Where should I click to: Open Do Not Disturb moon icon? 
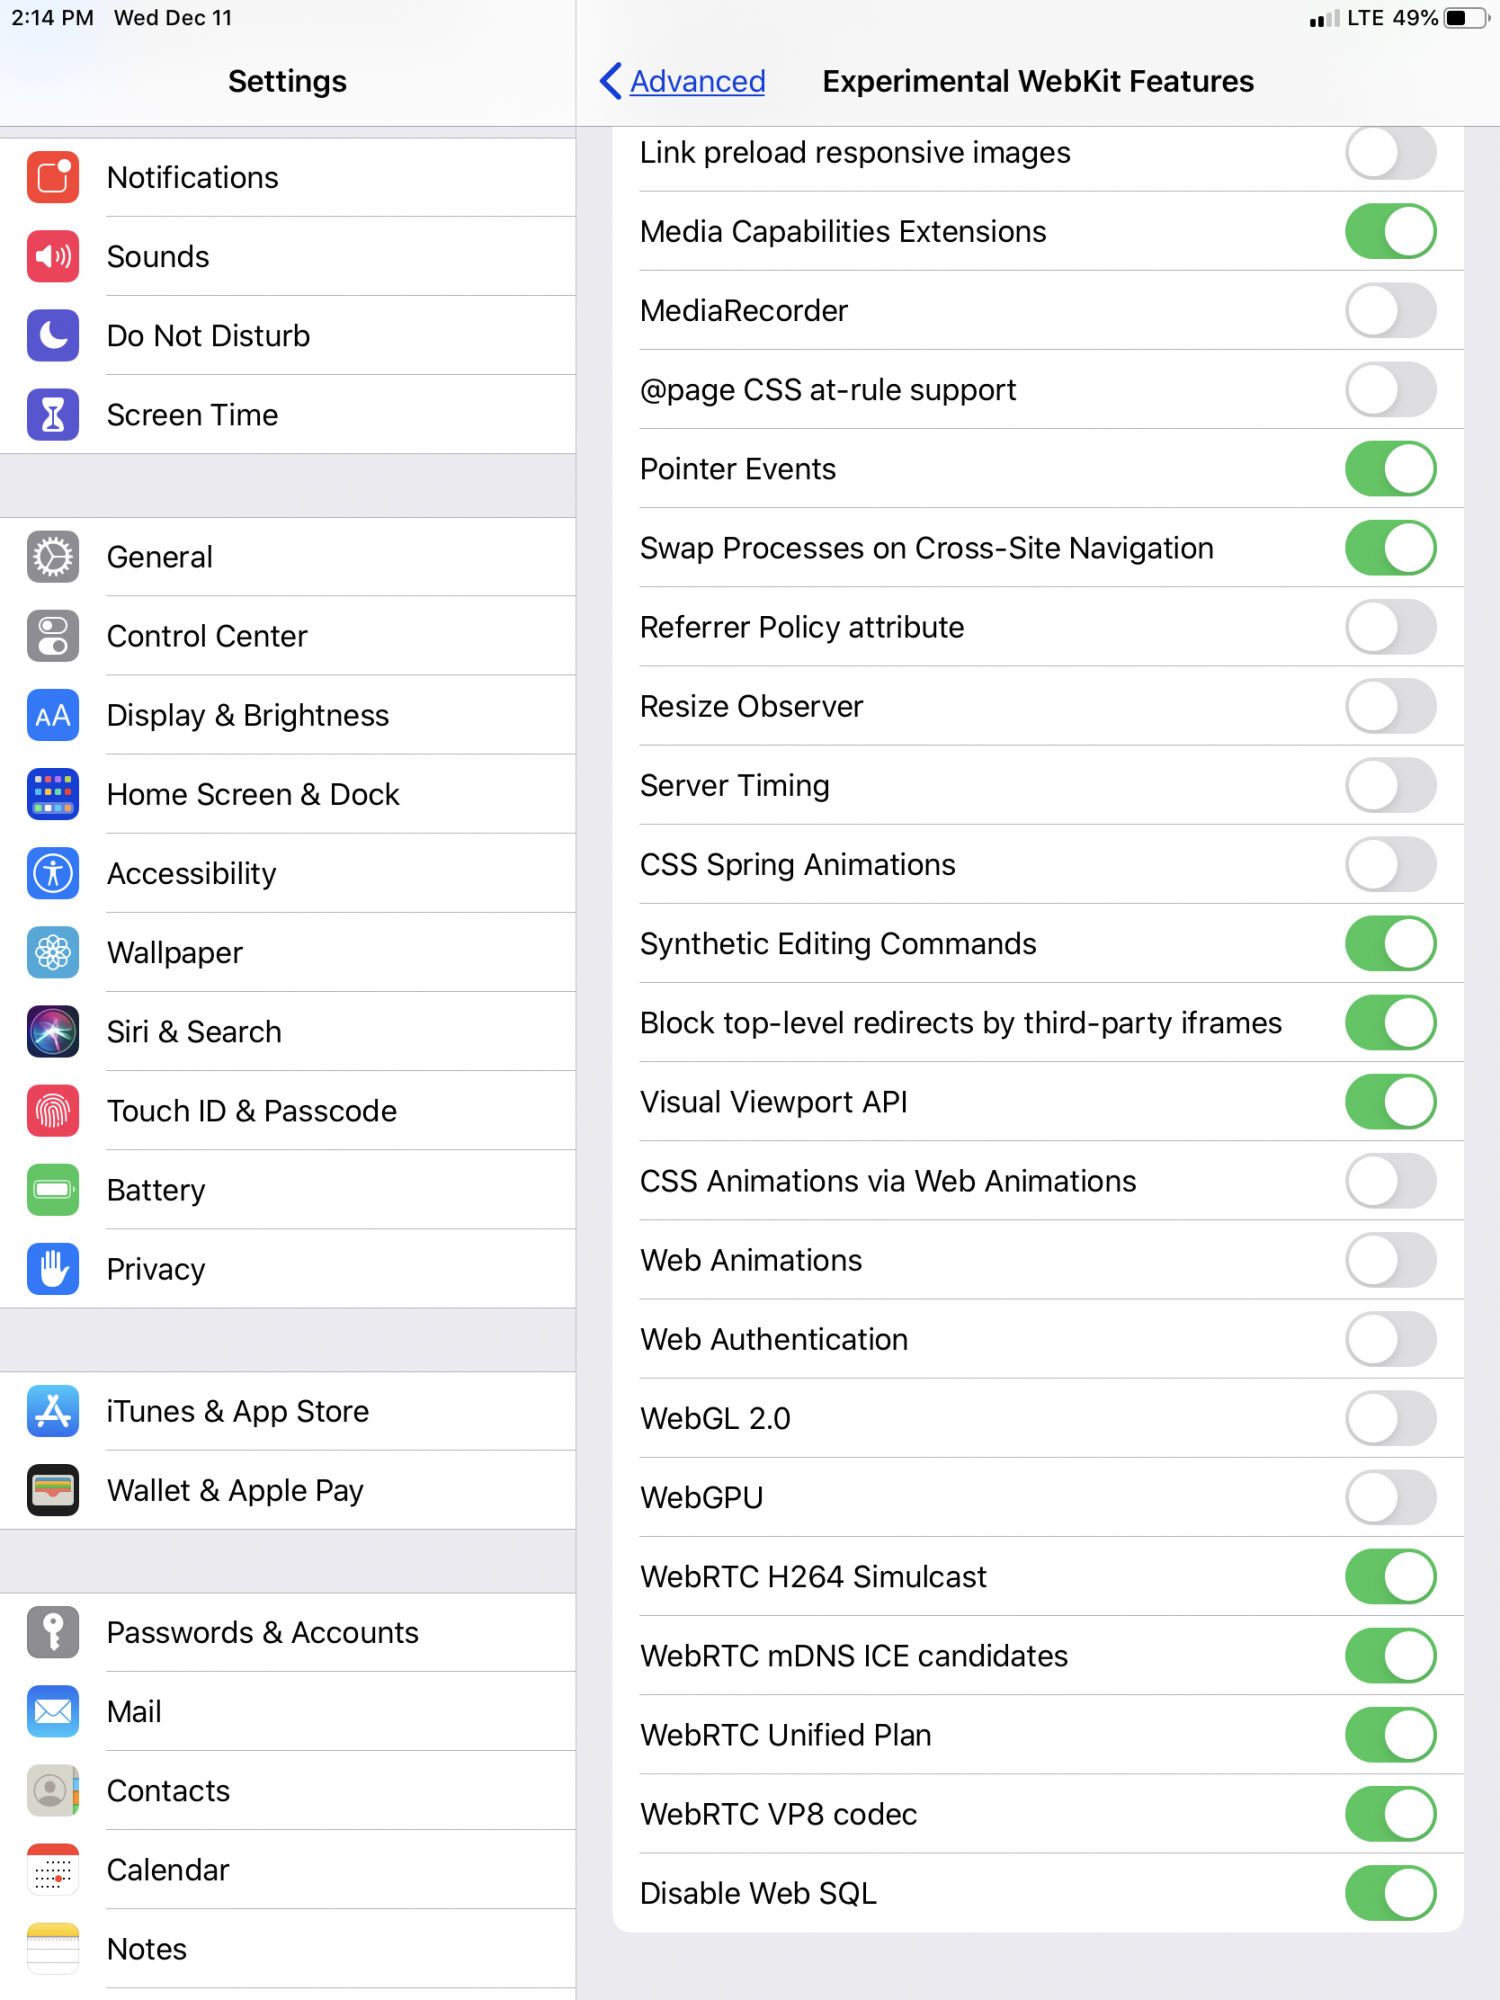coord(53,335)
